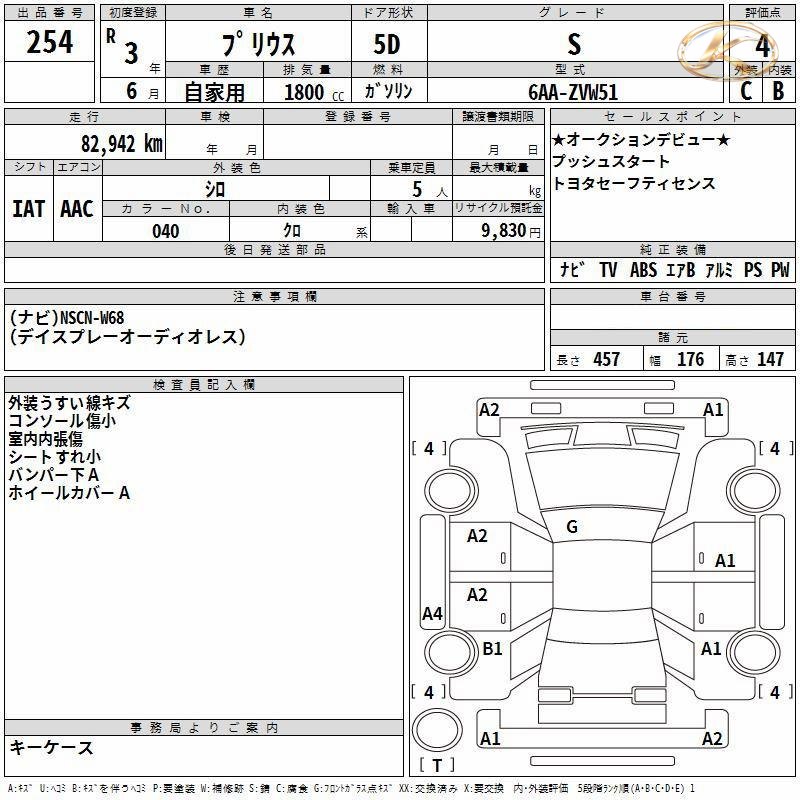Viewport: 800px width, 800px height.
Task: Click TV in genuine equipment row
Action: pyautogui.click(x=608, y=269)
